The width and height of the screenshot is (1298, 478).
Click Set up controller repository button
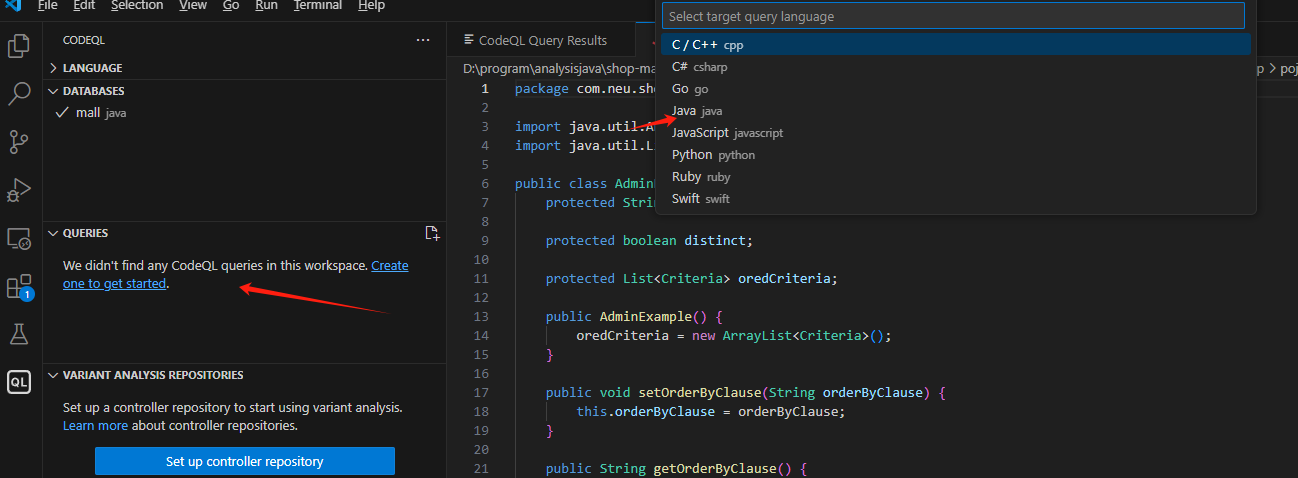click(245, 461)
